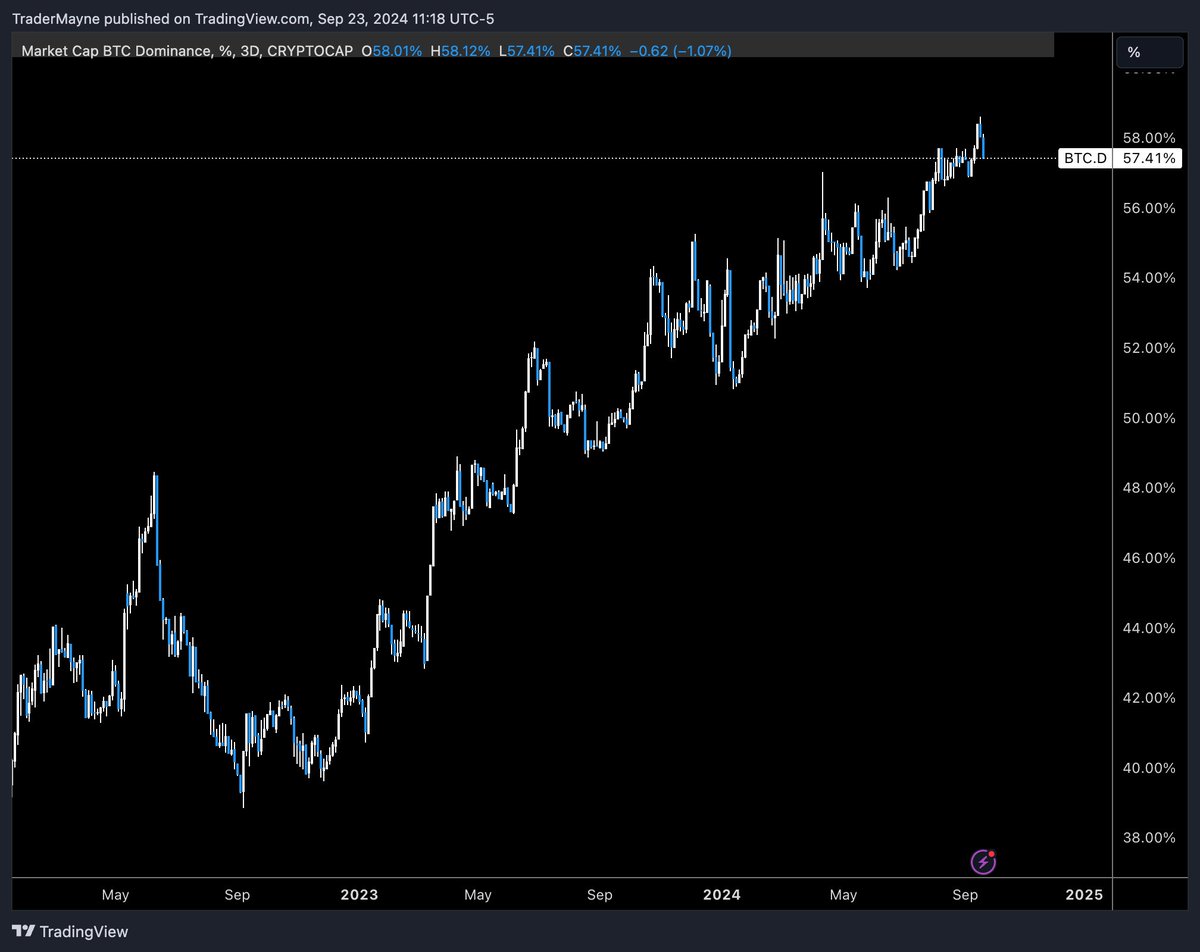The image size is (1200, 952).
Task: Click the 58.00% price axis label
Action: coord(1149,138)
